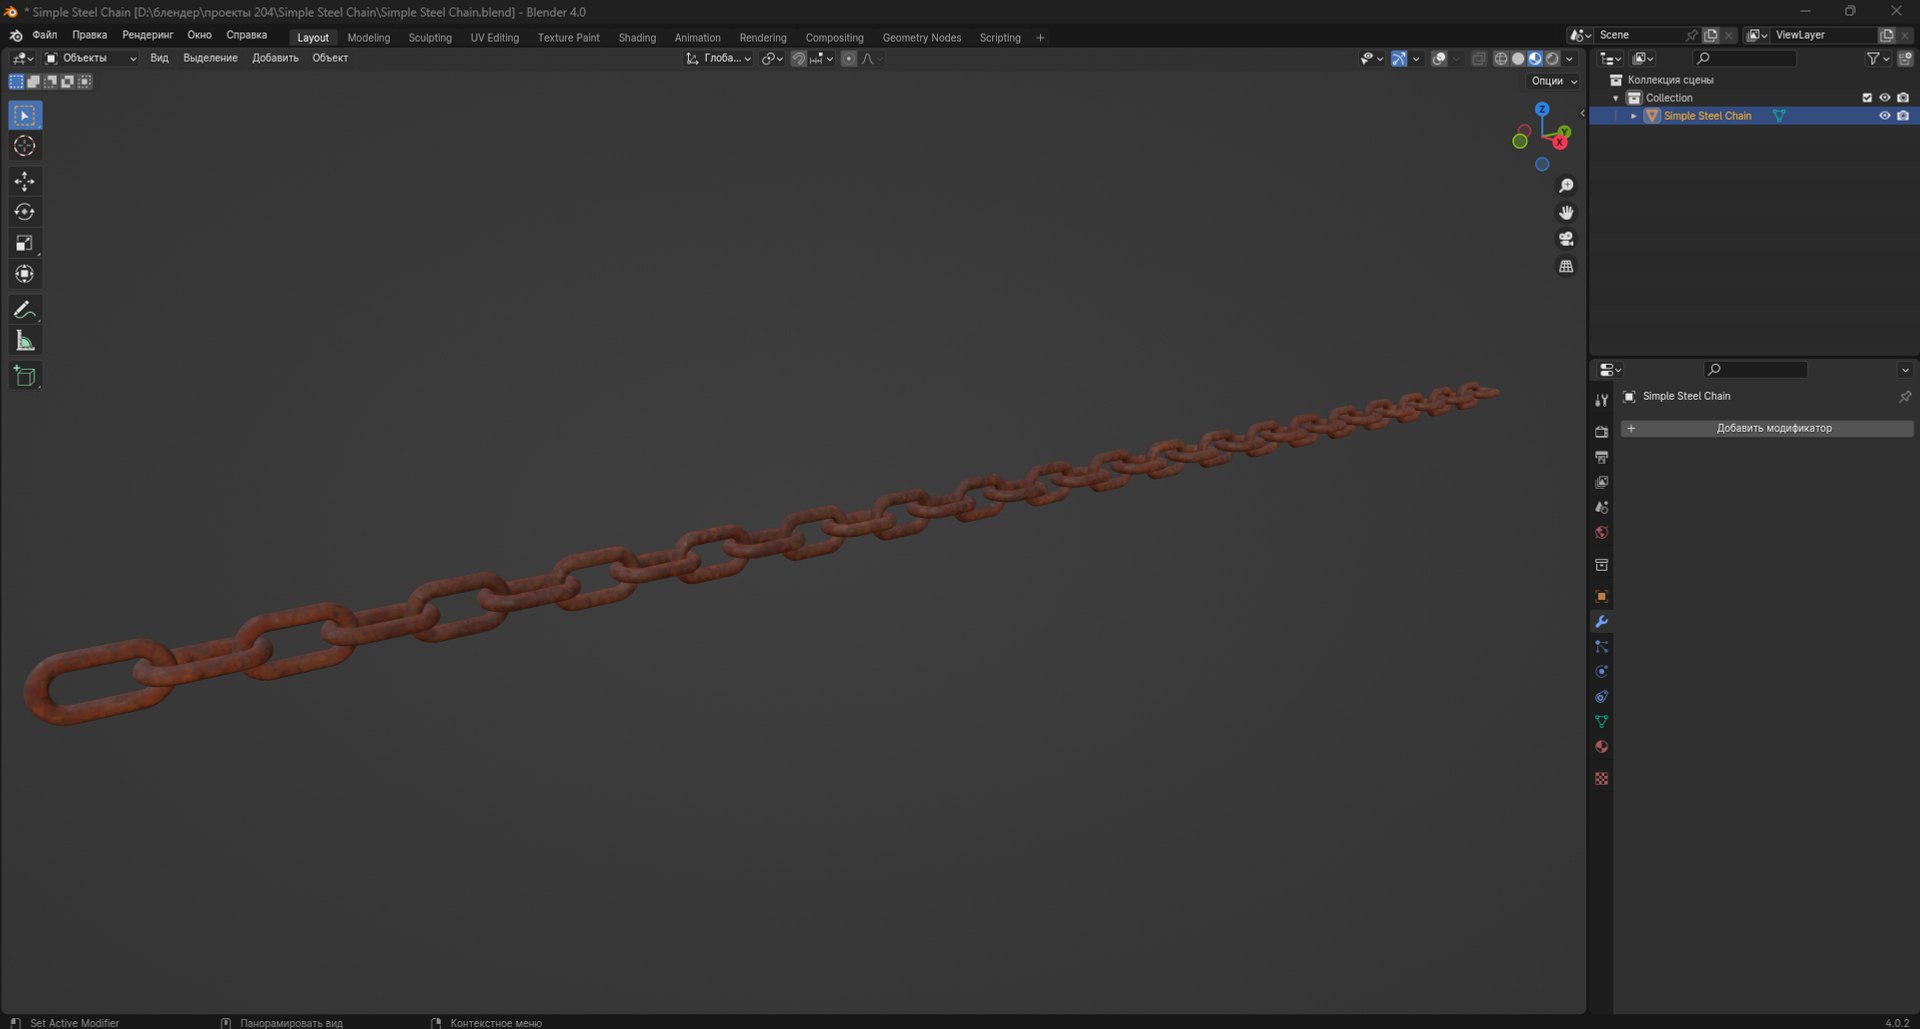The image size is (1920, 1029).
Task: Open the World properties tab
Action: pyautogui.click(x=1601, y=533)
